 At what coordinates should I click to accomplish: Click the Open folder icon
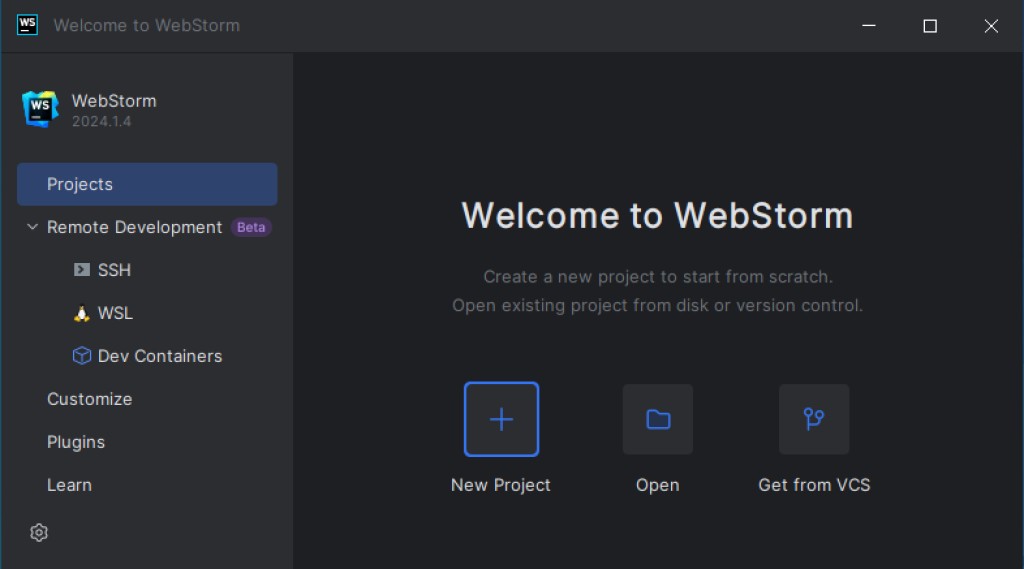(x=658, y=419)
